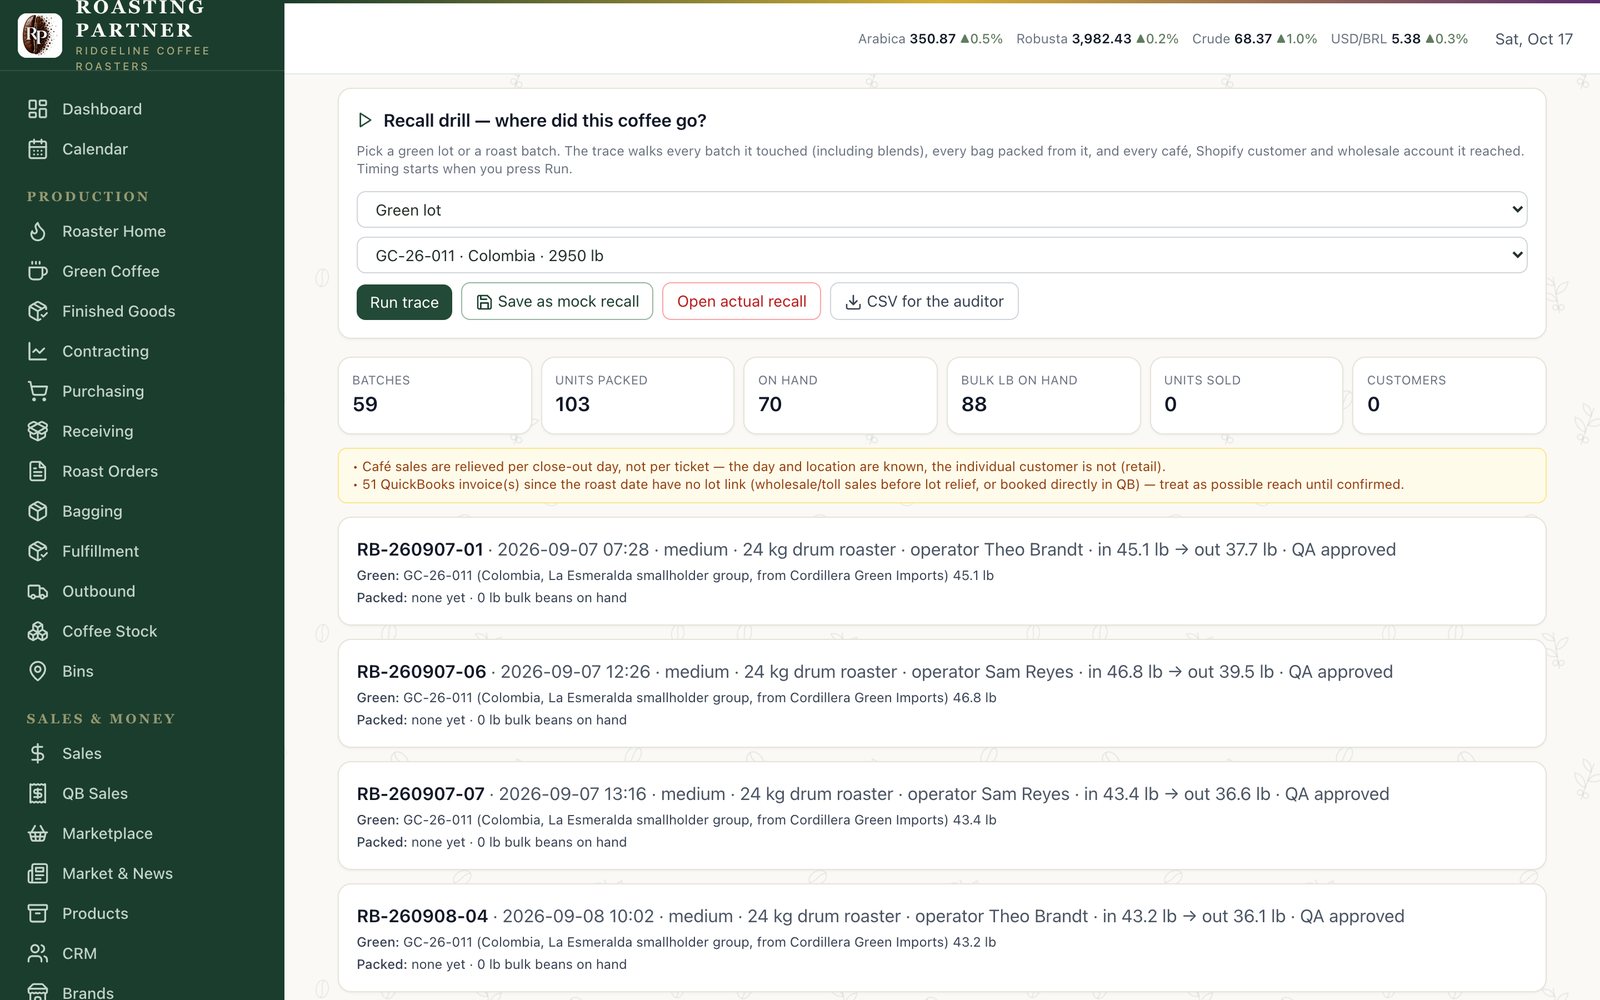The height and width of the screenshot is (1000, 1600).
Task: Click the Purchasing cart icon
Action: [x=38, y=391]
